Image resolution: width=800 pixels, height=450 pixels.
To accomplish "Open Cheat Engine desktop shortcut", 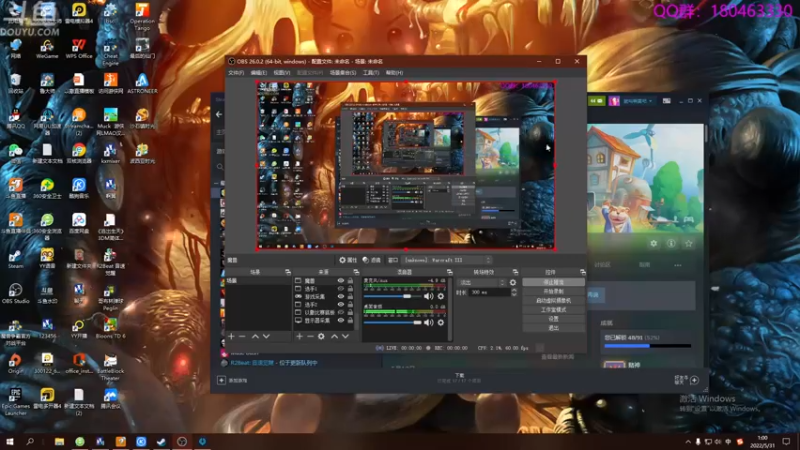I will pos(110,51).
